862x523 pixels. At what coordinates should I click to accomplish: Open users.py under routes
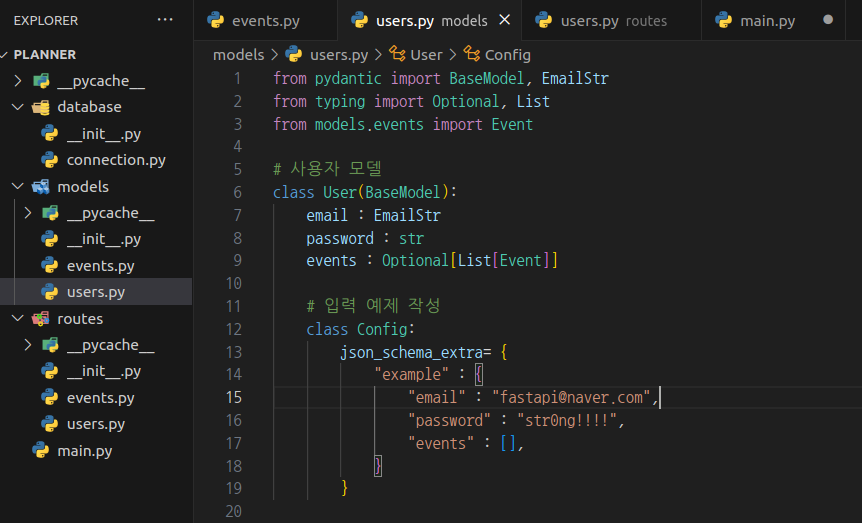coord(96,424)
